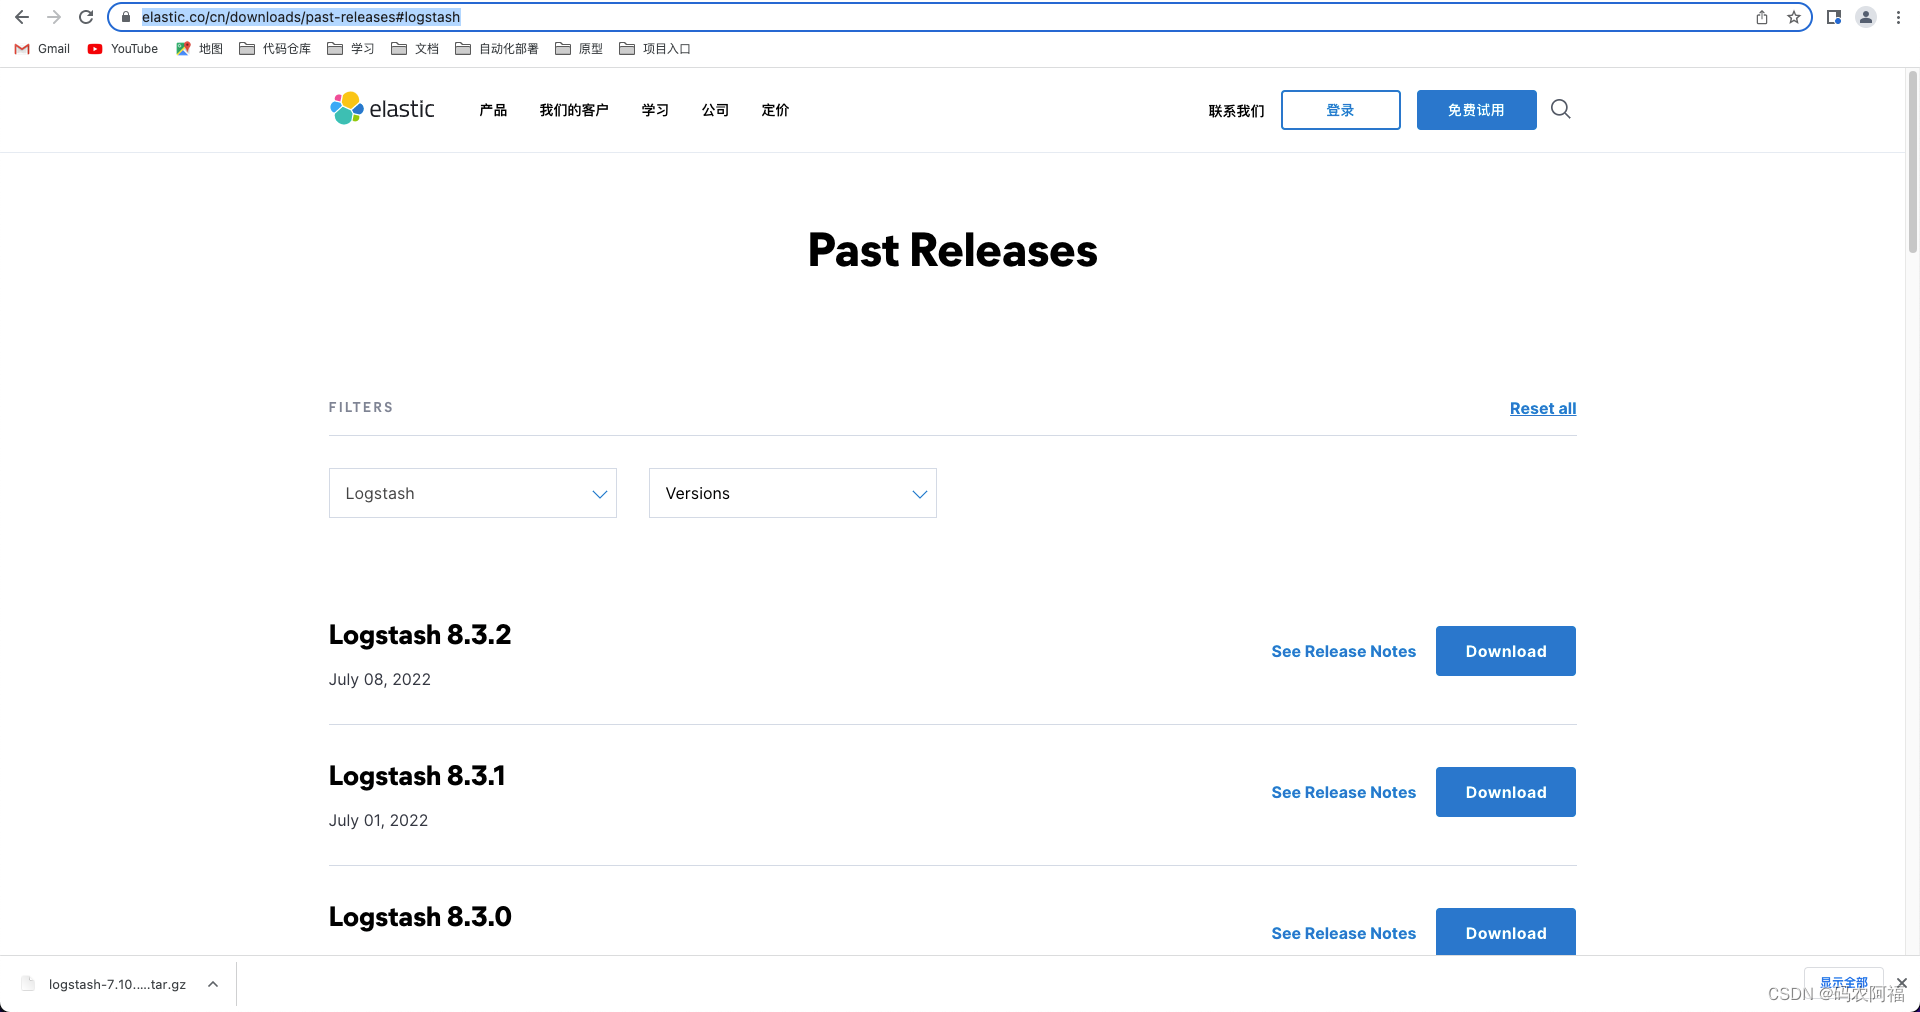Open the 学习 bookmark folder
1920x1012 pixels.
(x=351, y=49)
